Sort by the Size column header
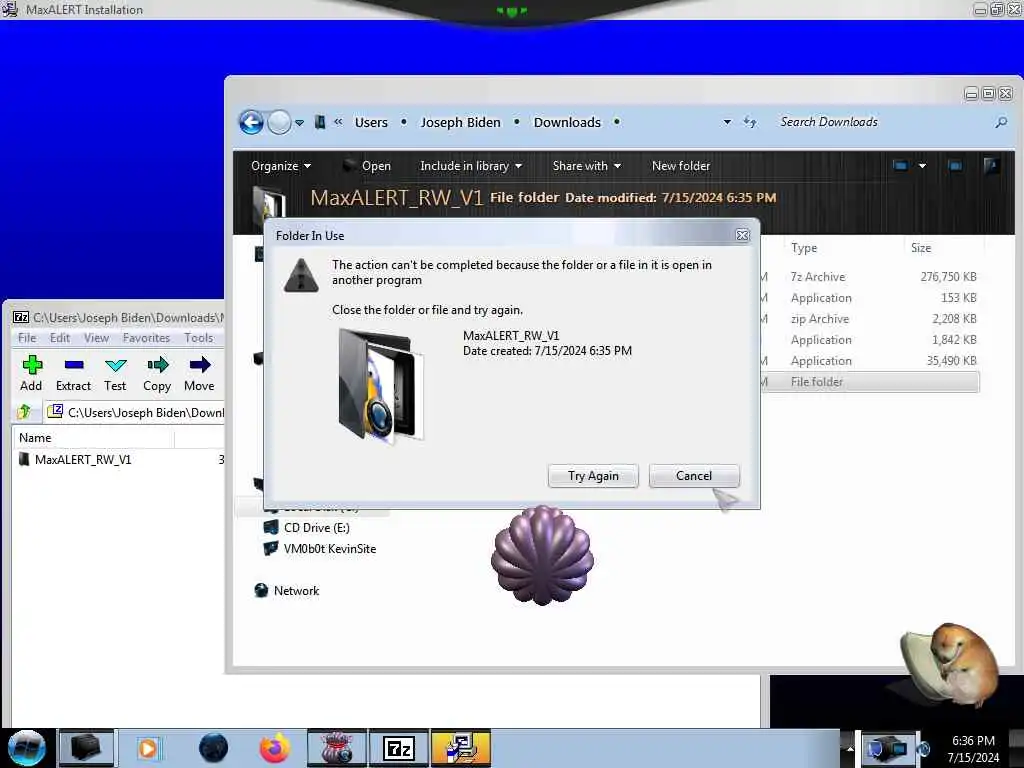The image size is (1024, 768). 921,248
